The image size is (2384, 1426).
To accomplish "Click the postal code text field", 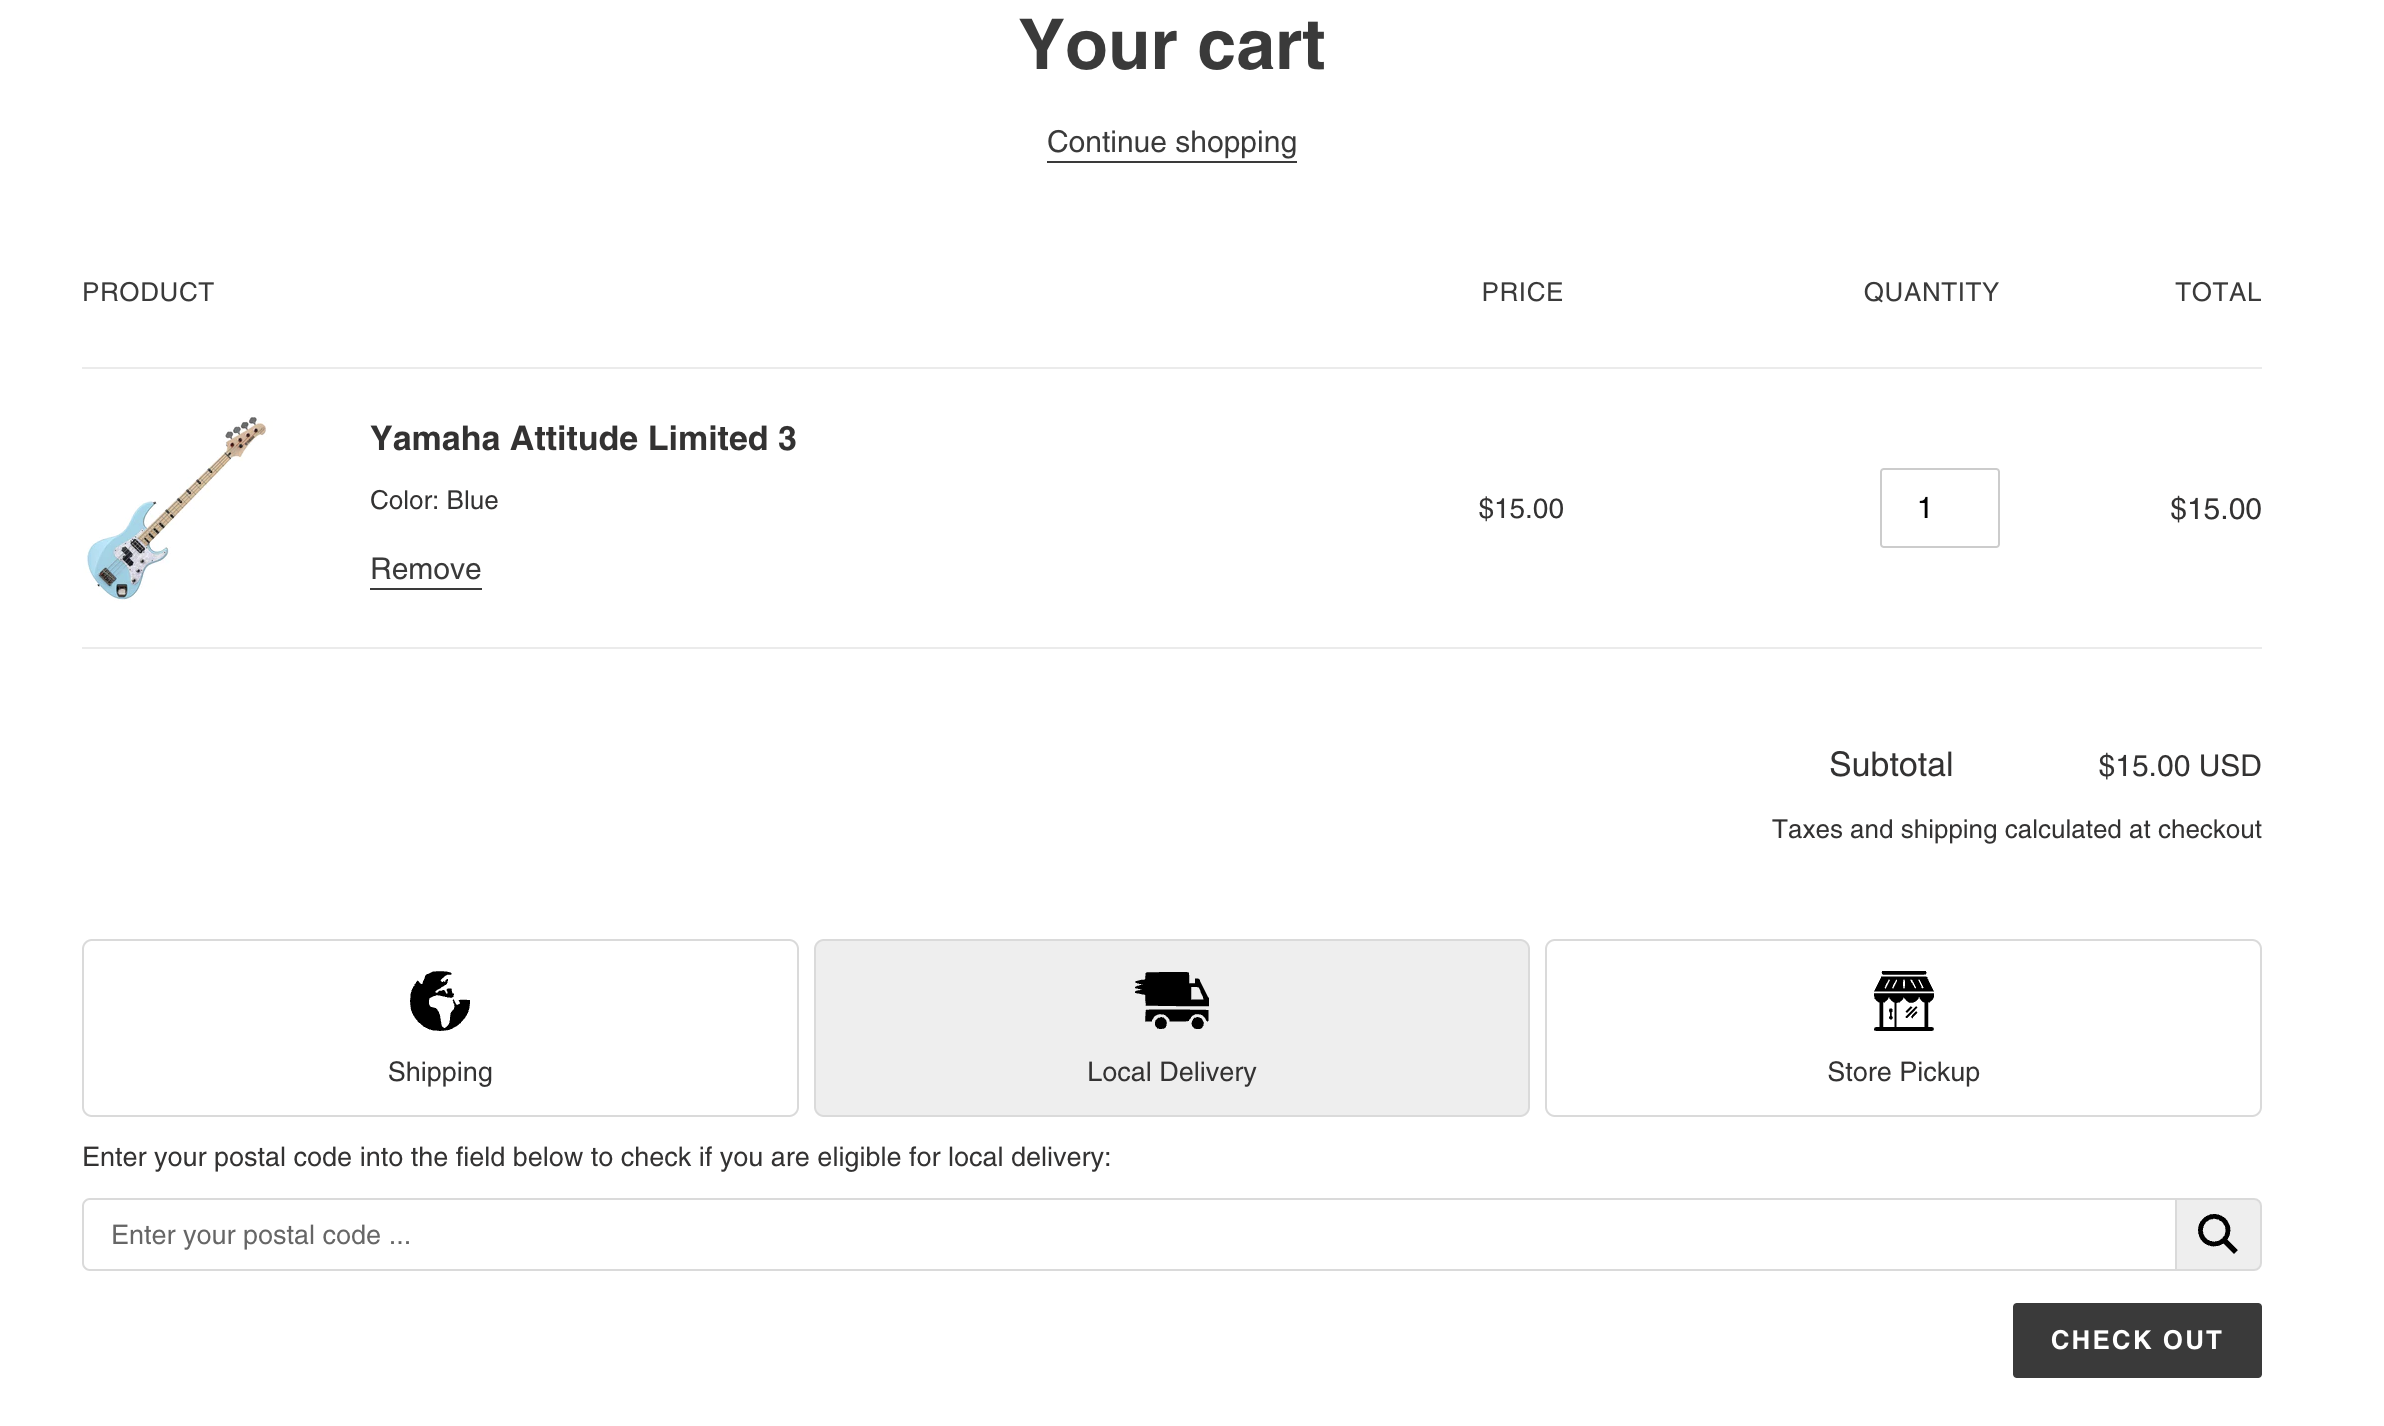I will click(x=1128, y=1235).
